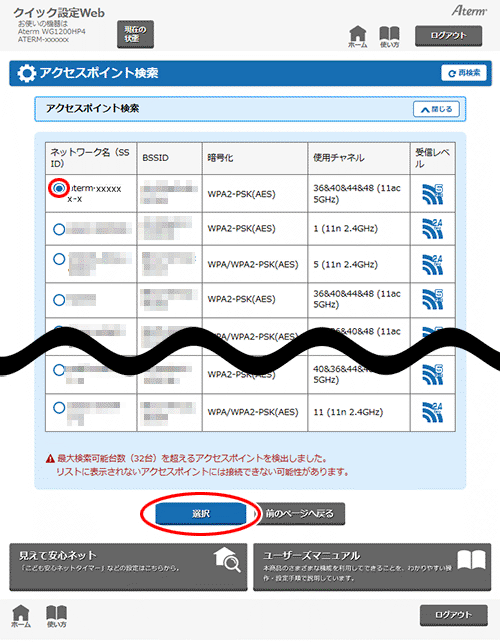Open the 使い方 book icon in top header

[x=389, y=36]
